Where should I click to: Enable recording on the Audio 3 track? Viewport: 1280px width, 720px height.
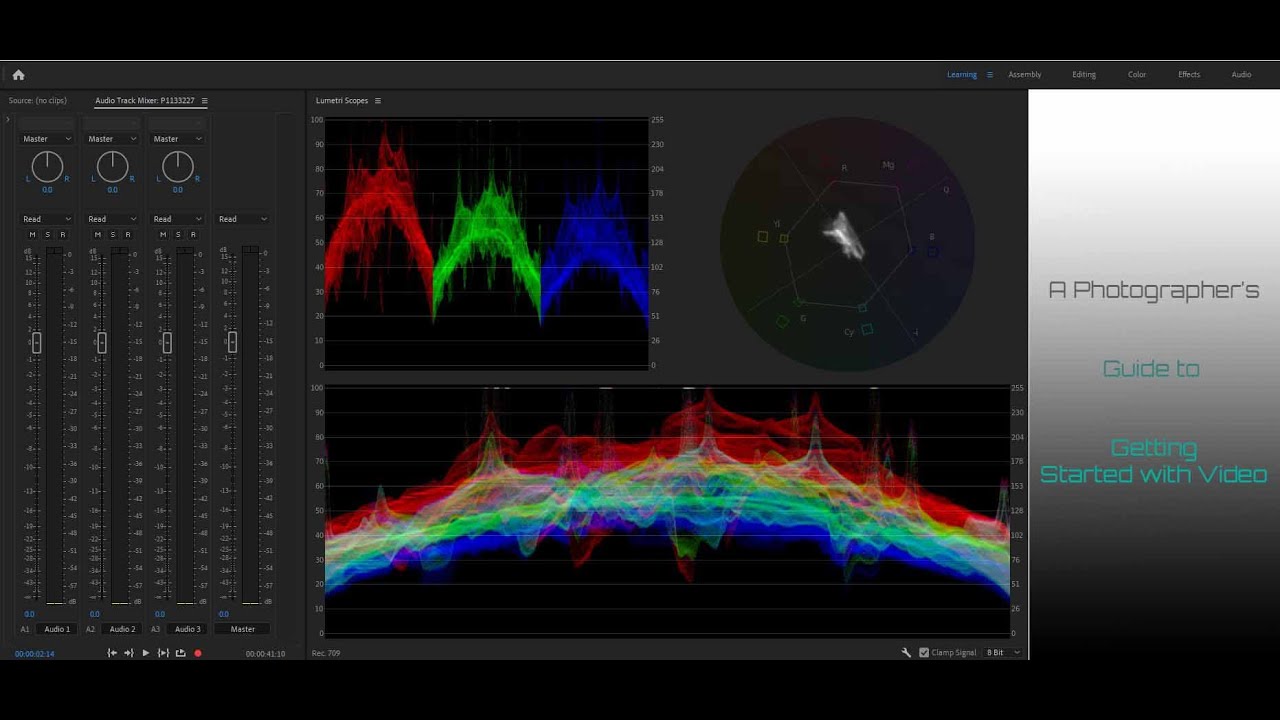click(192, 235)
